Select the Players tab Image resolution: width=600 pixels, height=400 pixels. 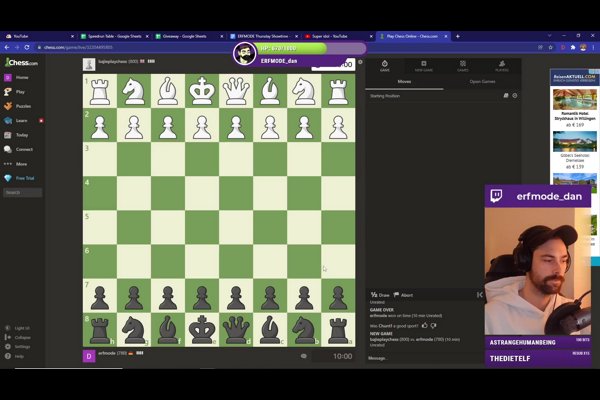502,66
